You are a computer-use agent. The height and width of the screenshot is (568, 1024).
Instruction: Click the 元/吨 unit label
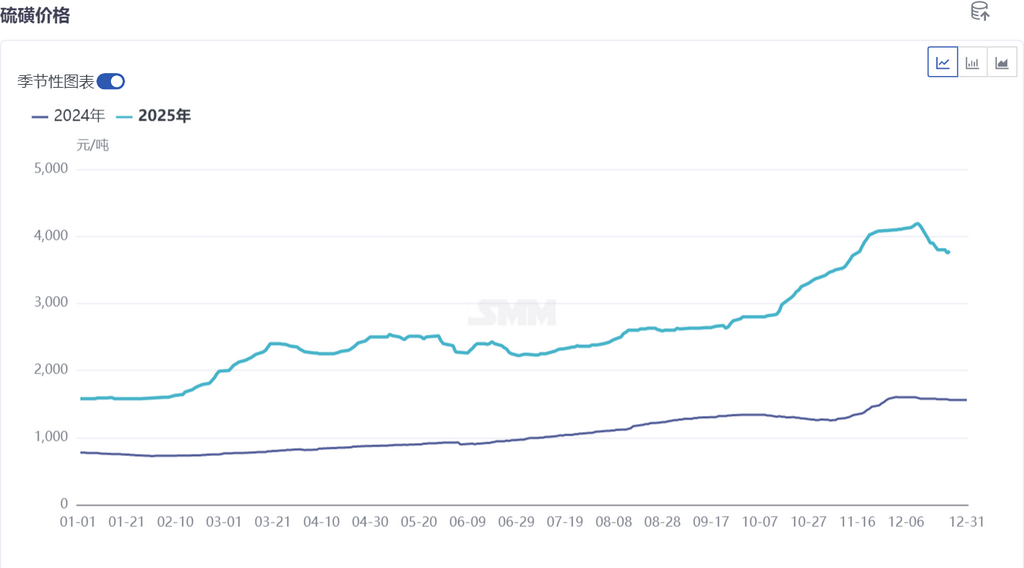(93, 145)
